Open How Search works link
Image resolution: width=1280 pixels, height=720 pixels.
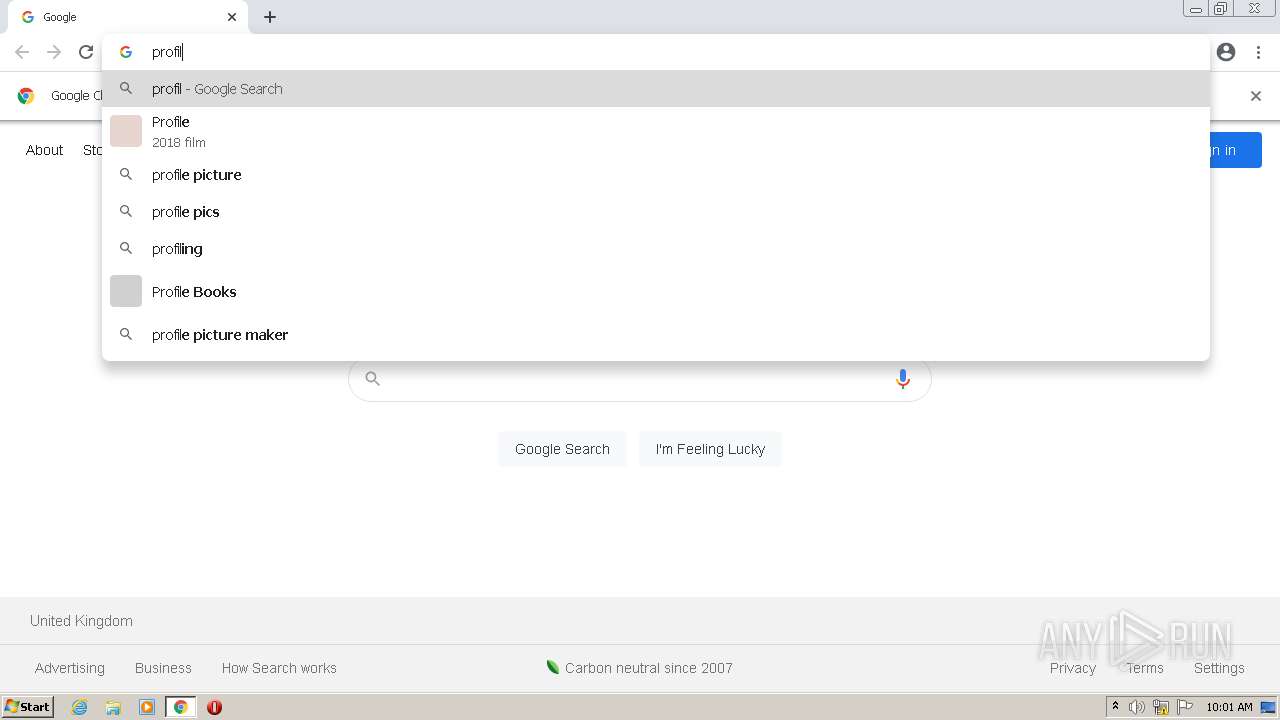coord(279,668)
